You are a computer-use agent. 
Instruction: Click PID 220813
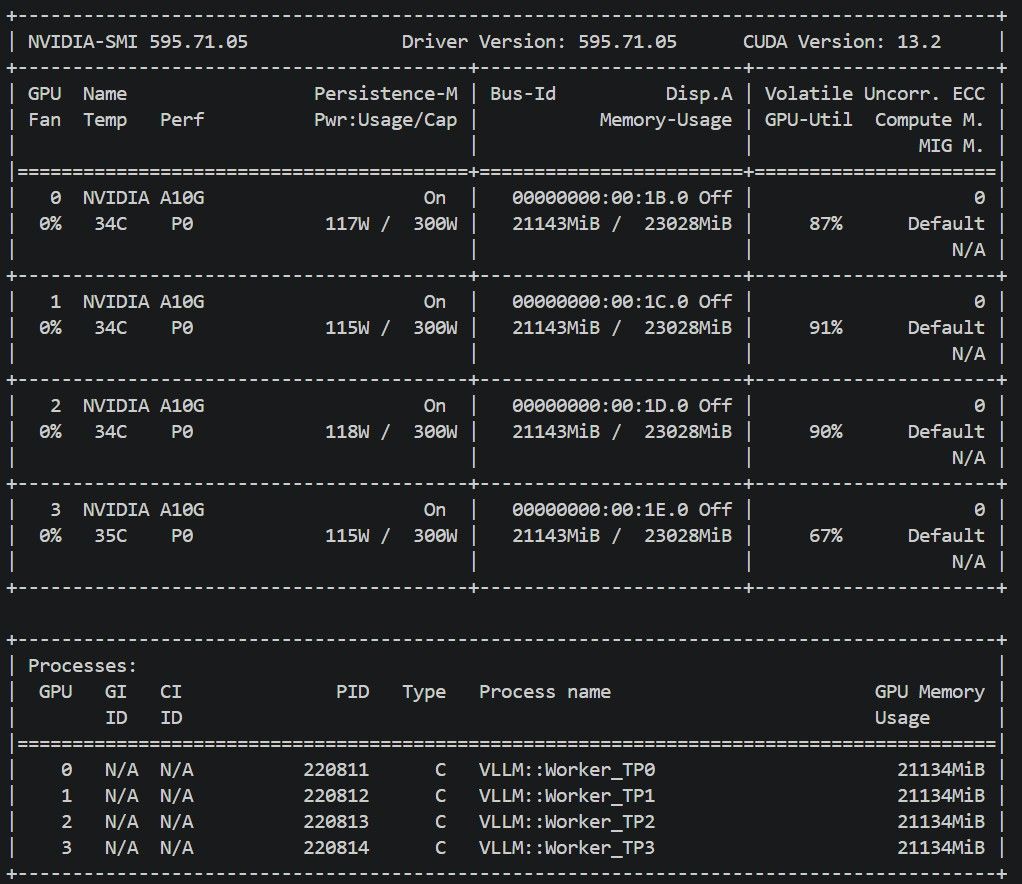336,822
